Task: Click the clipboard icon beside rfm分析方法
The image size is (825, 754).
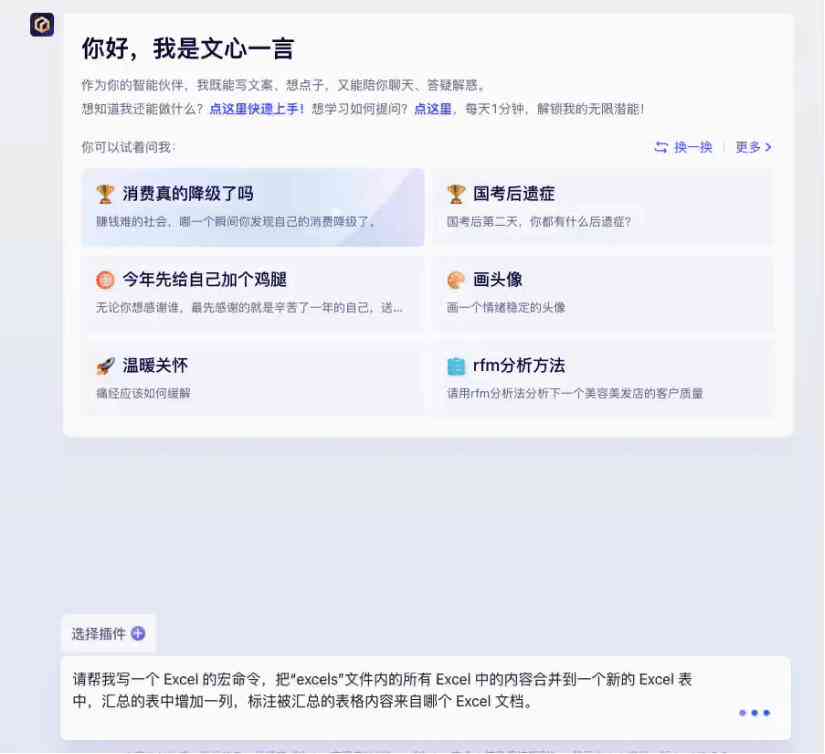Action: (456, 366)
